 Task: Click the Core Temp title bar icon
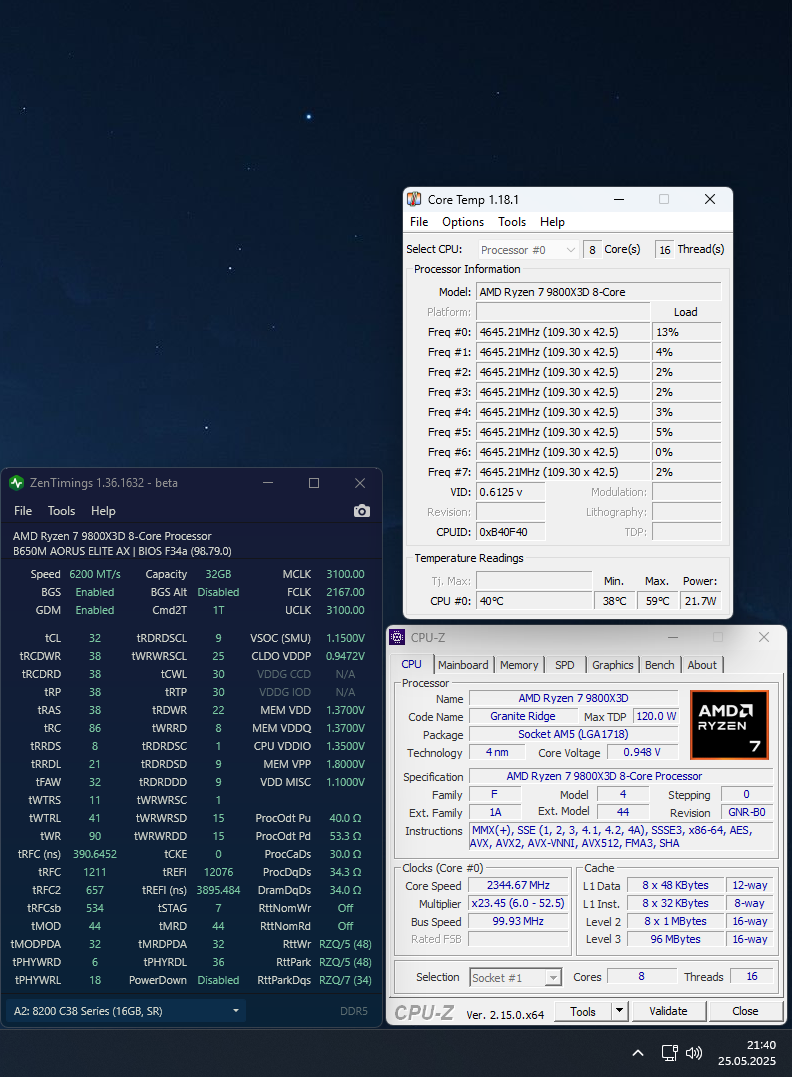[x=414, y=199]
